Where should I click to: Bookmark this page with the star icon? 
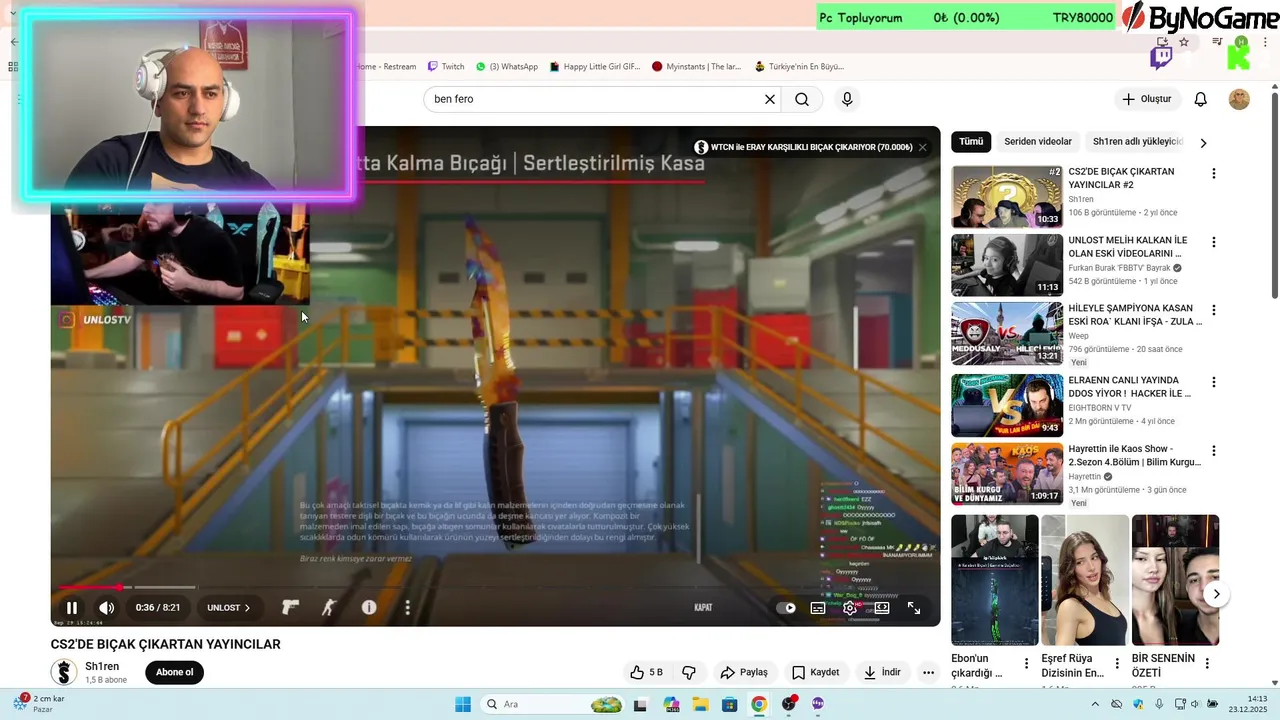[1184, 42]
